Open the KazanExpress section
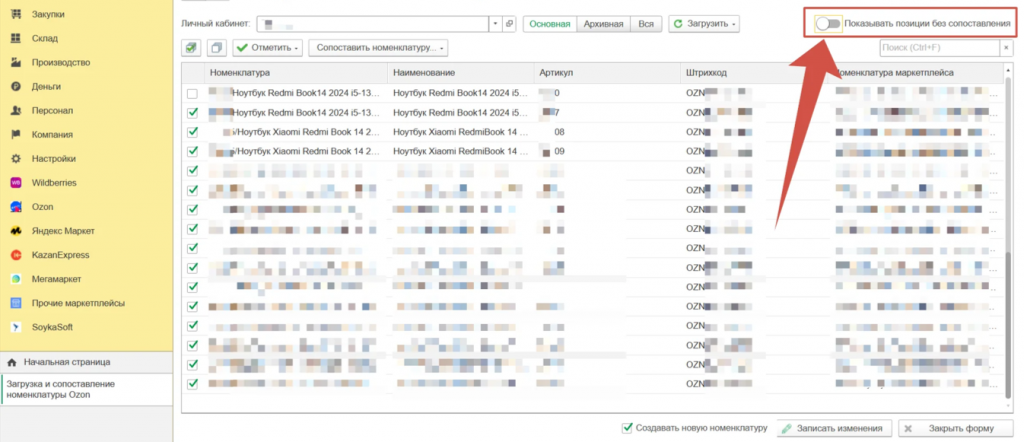Image resolution: width=1024 pixels, height=442 pixels. click(x=59, y=255)
